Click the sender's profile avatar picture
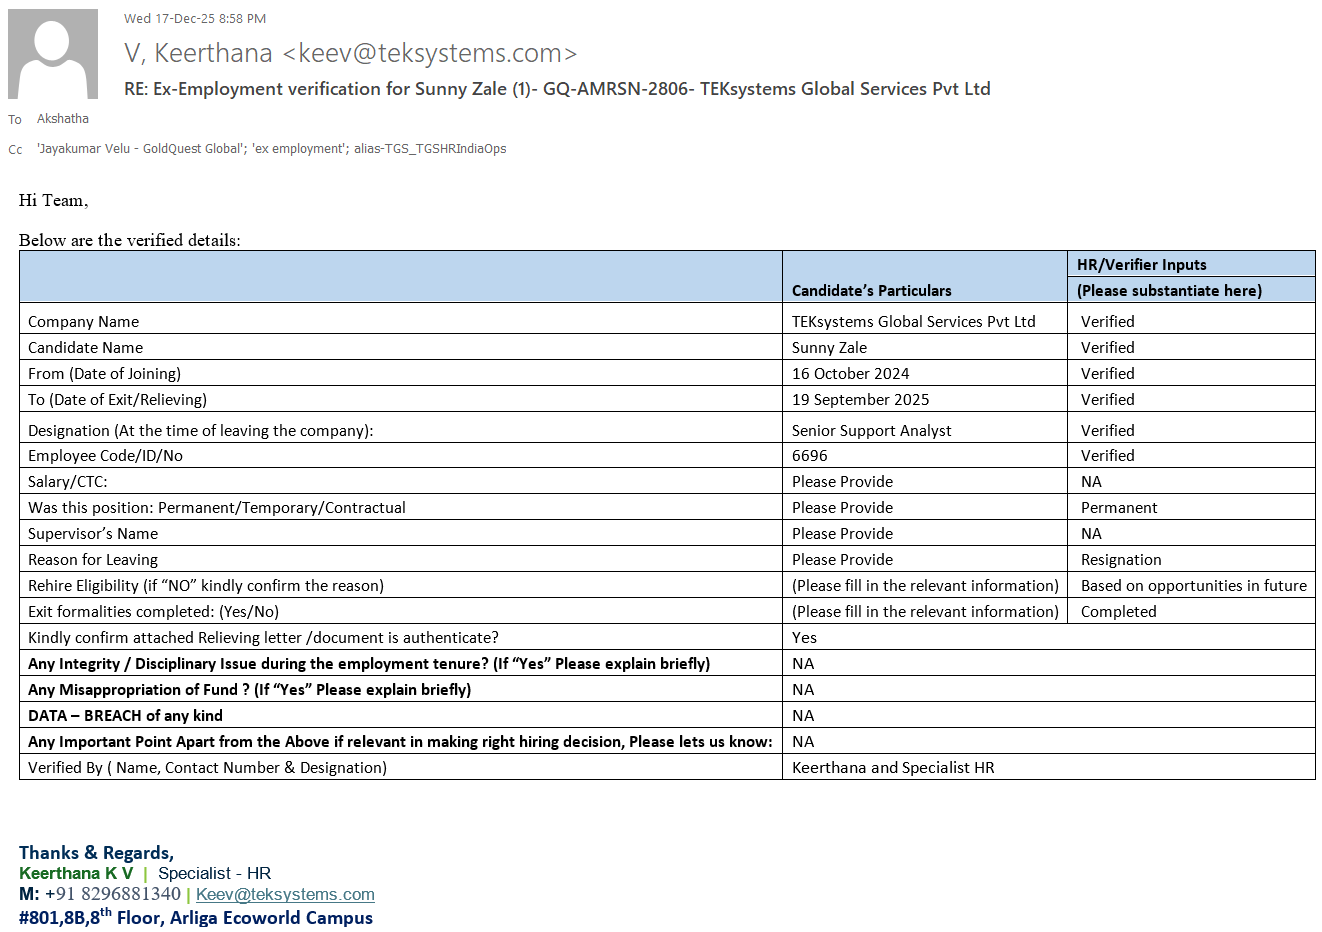1322x932 pixels. pos(53,54)
